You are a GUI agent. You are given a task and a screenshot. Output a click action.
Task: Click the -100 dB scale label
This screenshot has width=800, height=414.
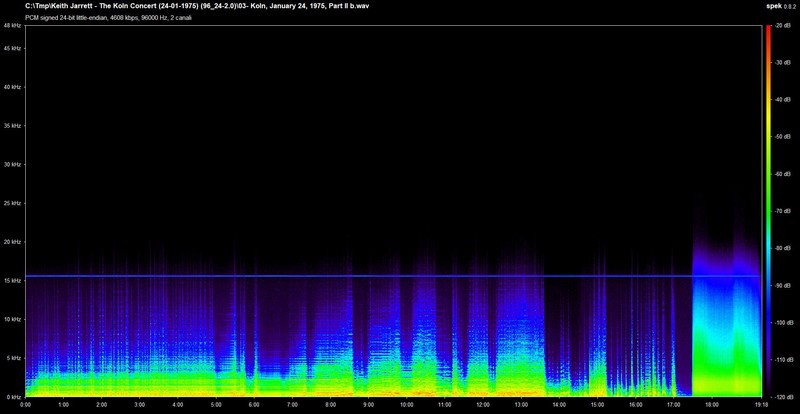coord(783,323)
